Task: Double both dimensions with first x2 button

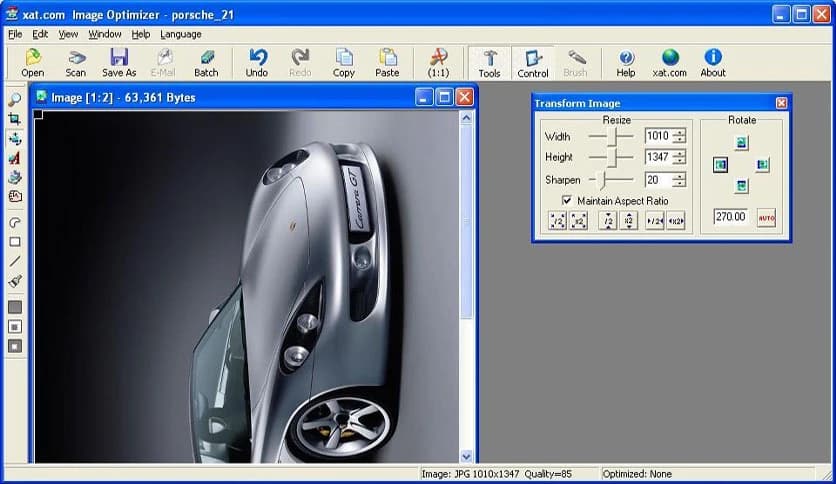Action: click(579, 220)
